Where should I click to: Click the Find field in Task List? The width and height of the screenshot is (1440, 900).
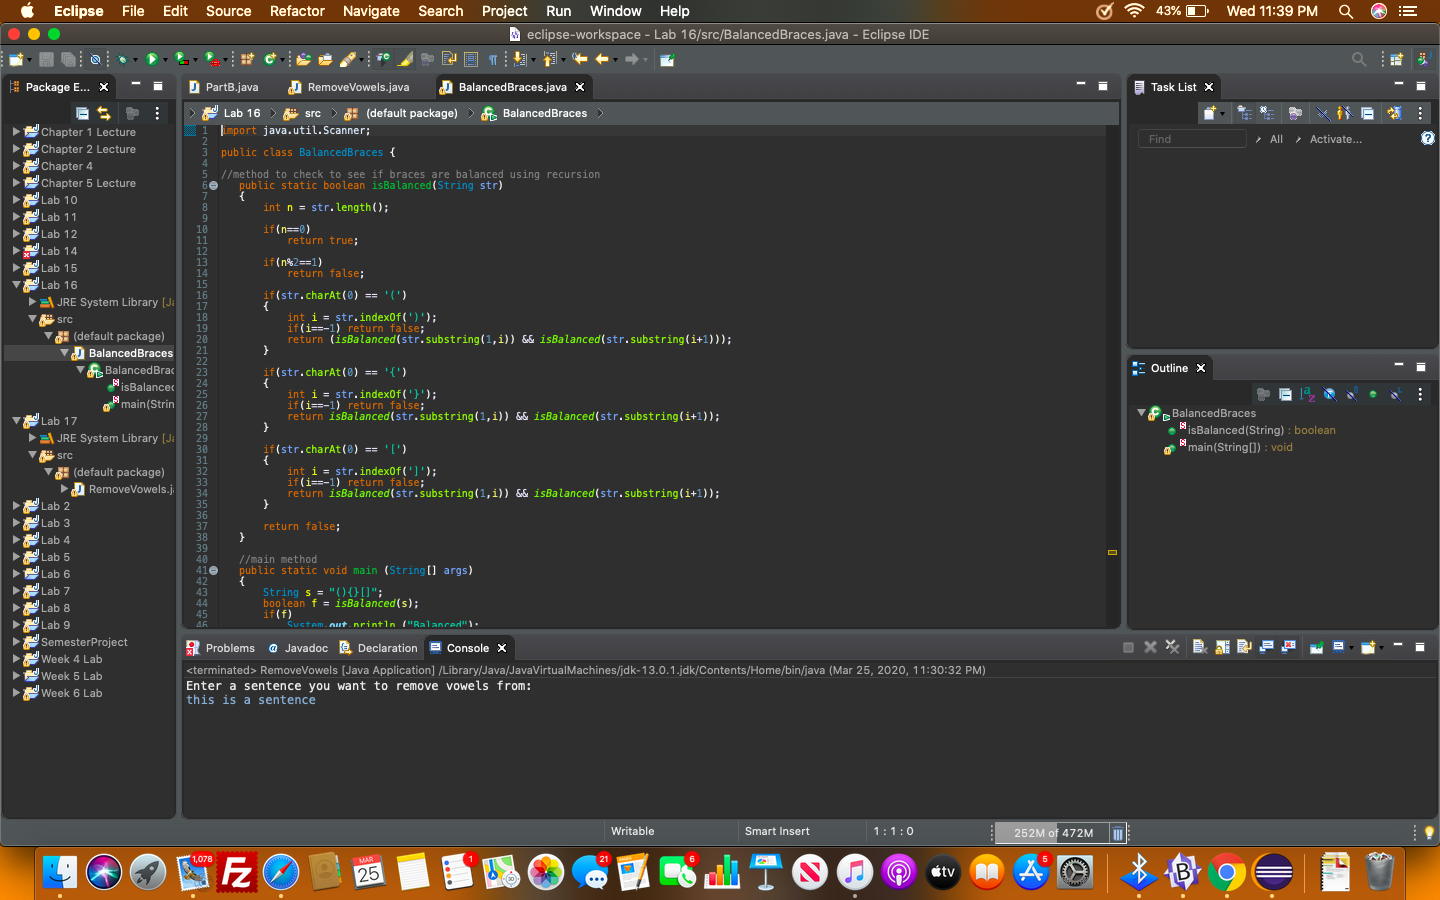click(1191, 139)
